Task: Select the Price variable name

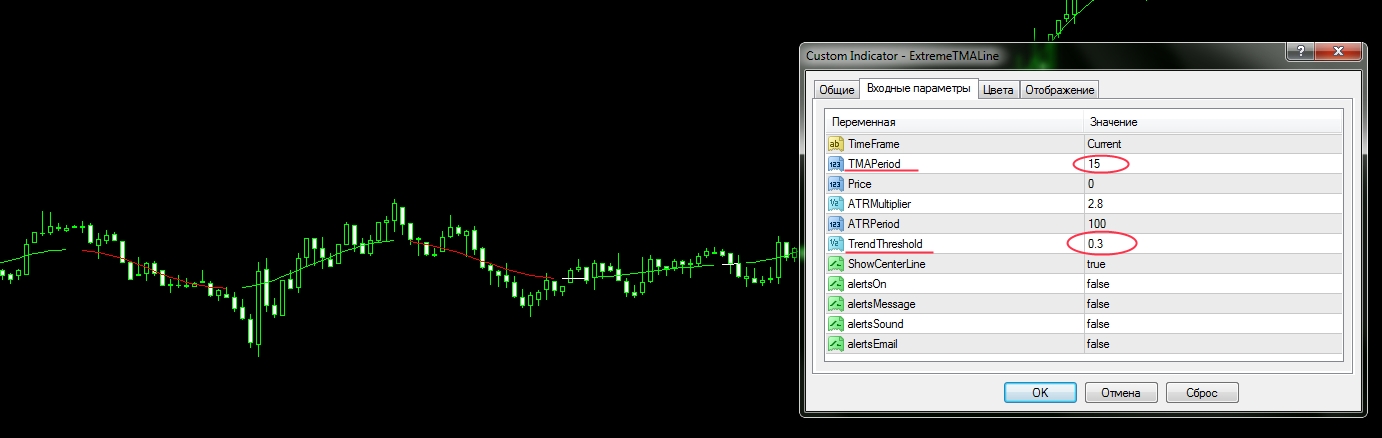Action: pyautogui.click(x=859, y=184)
